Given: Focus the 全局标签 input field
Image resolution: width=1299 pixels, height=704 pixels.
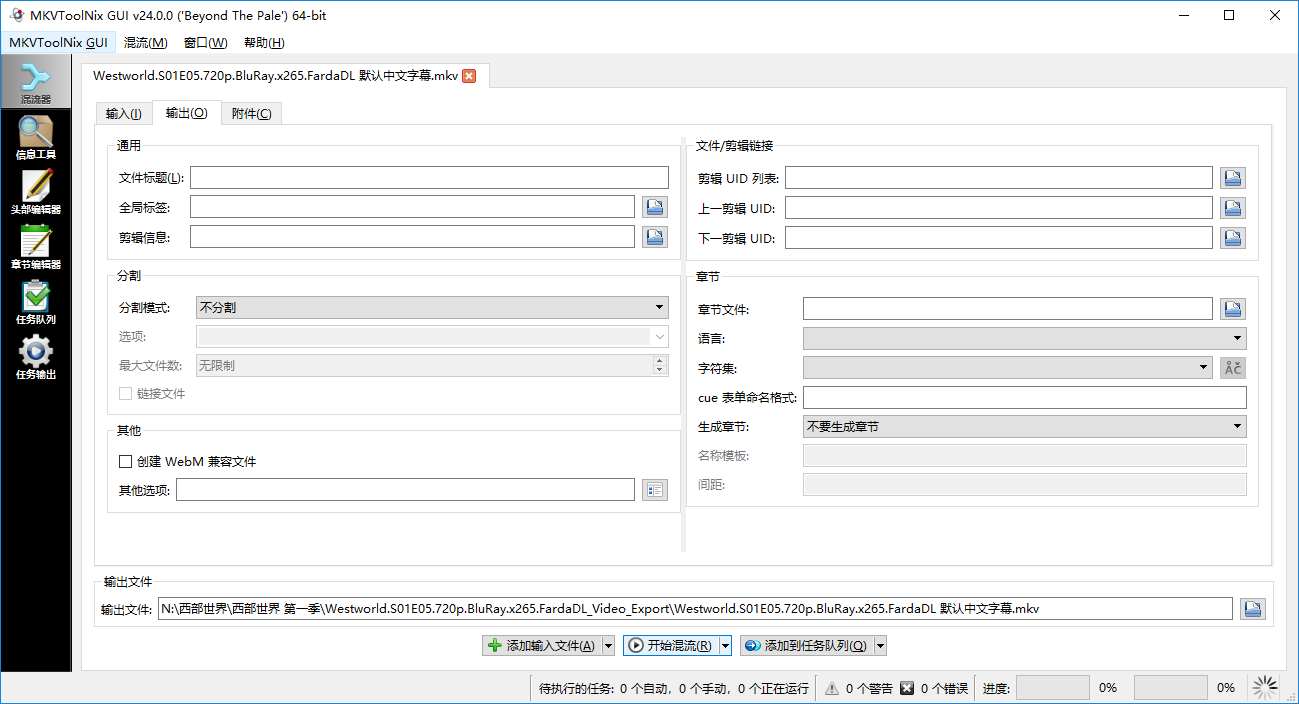Looking at the screenshot, I should (413, 207).
